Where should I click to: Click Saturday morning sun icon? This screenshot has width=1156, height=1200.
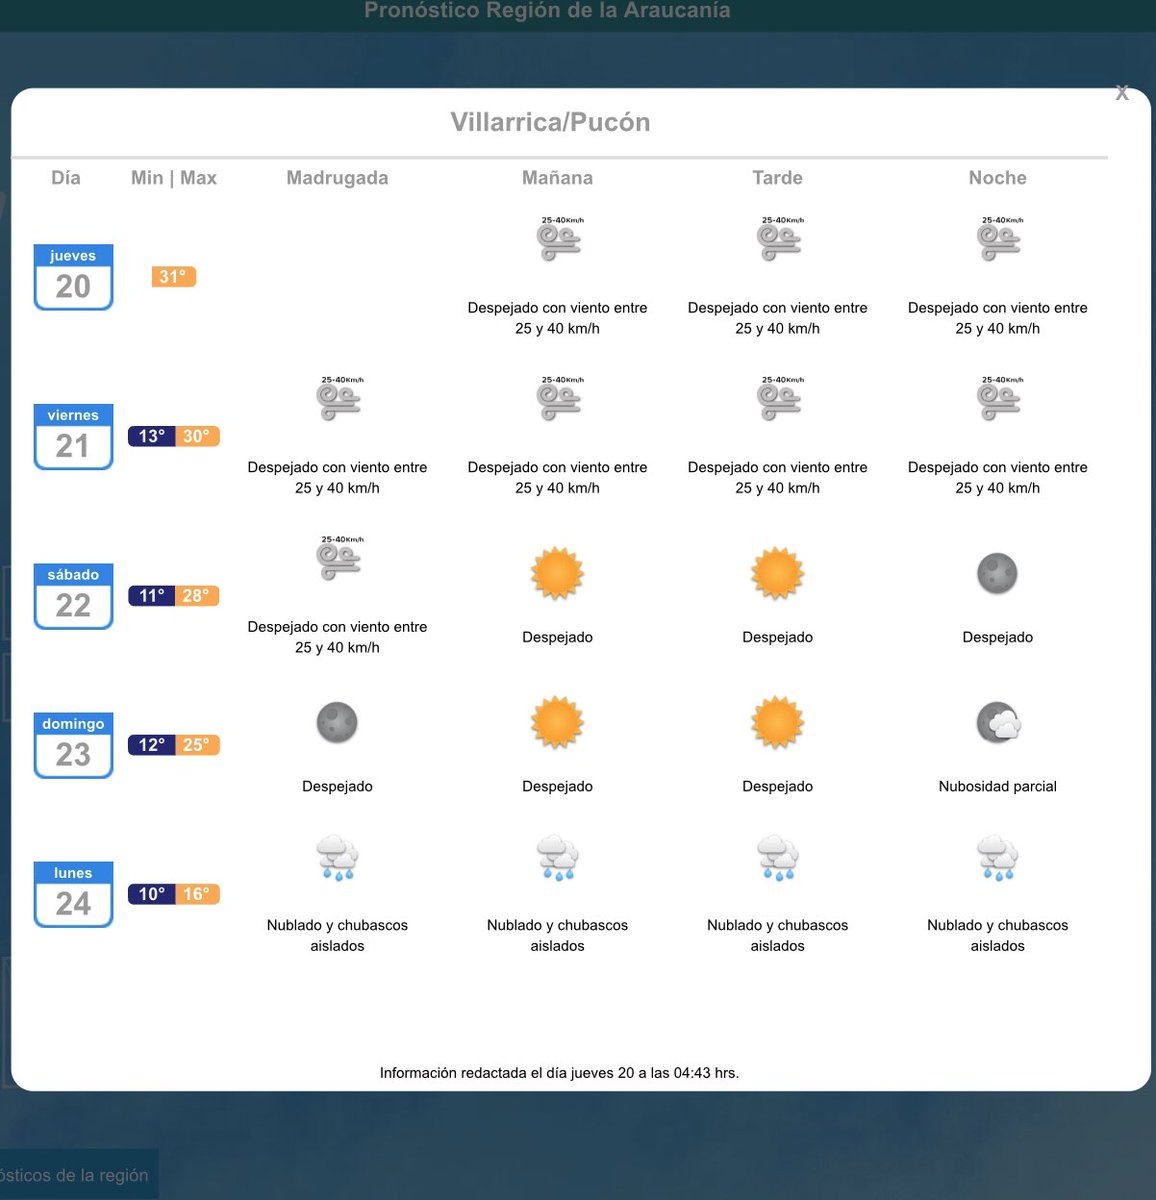click(x=557, y=573)
